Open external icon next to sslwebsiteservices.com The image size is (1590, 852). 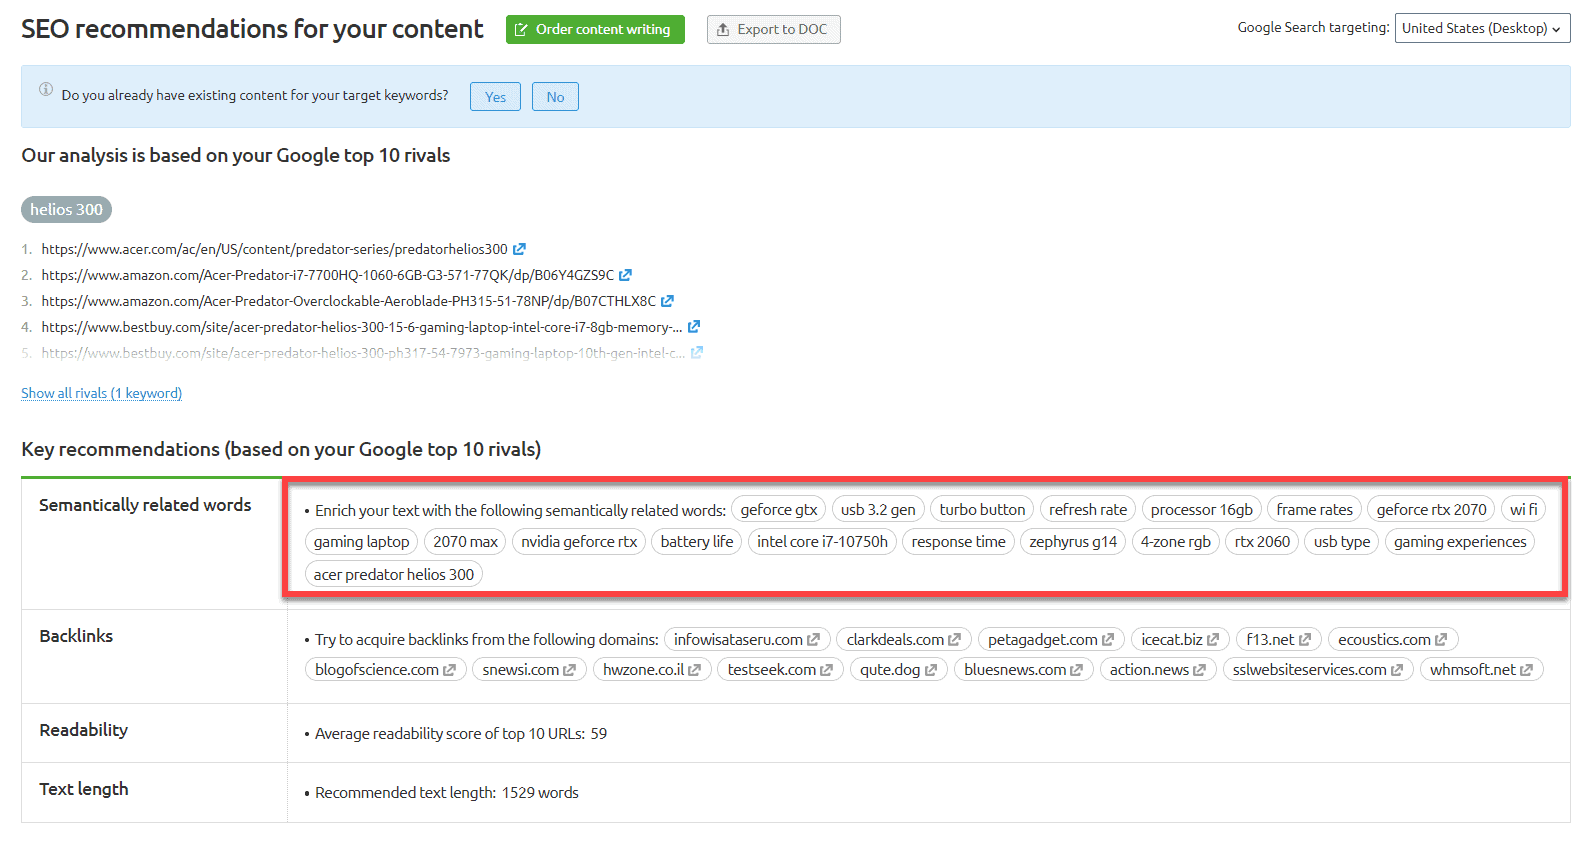pyautogui.click(x=1396, y=670)
